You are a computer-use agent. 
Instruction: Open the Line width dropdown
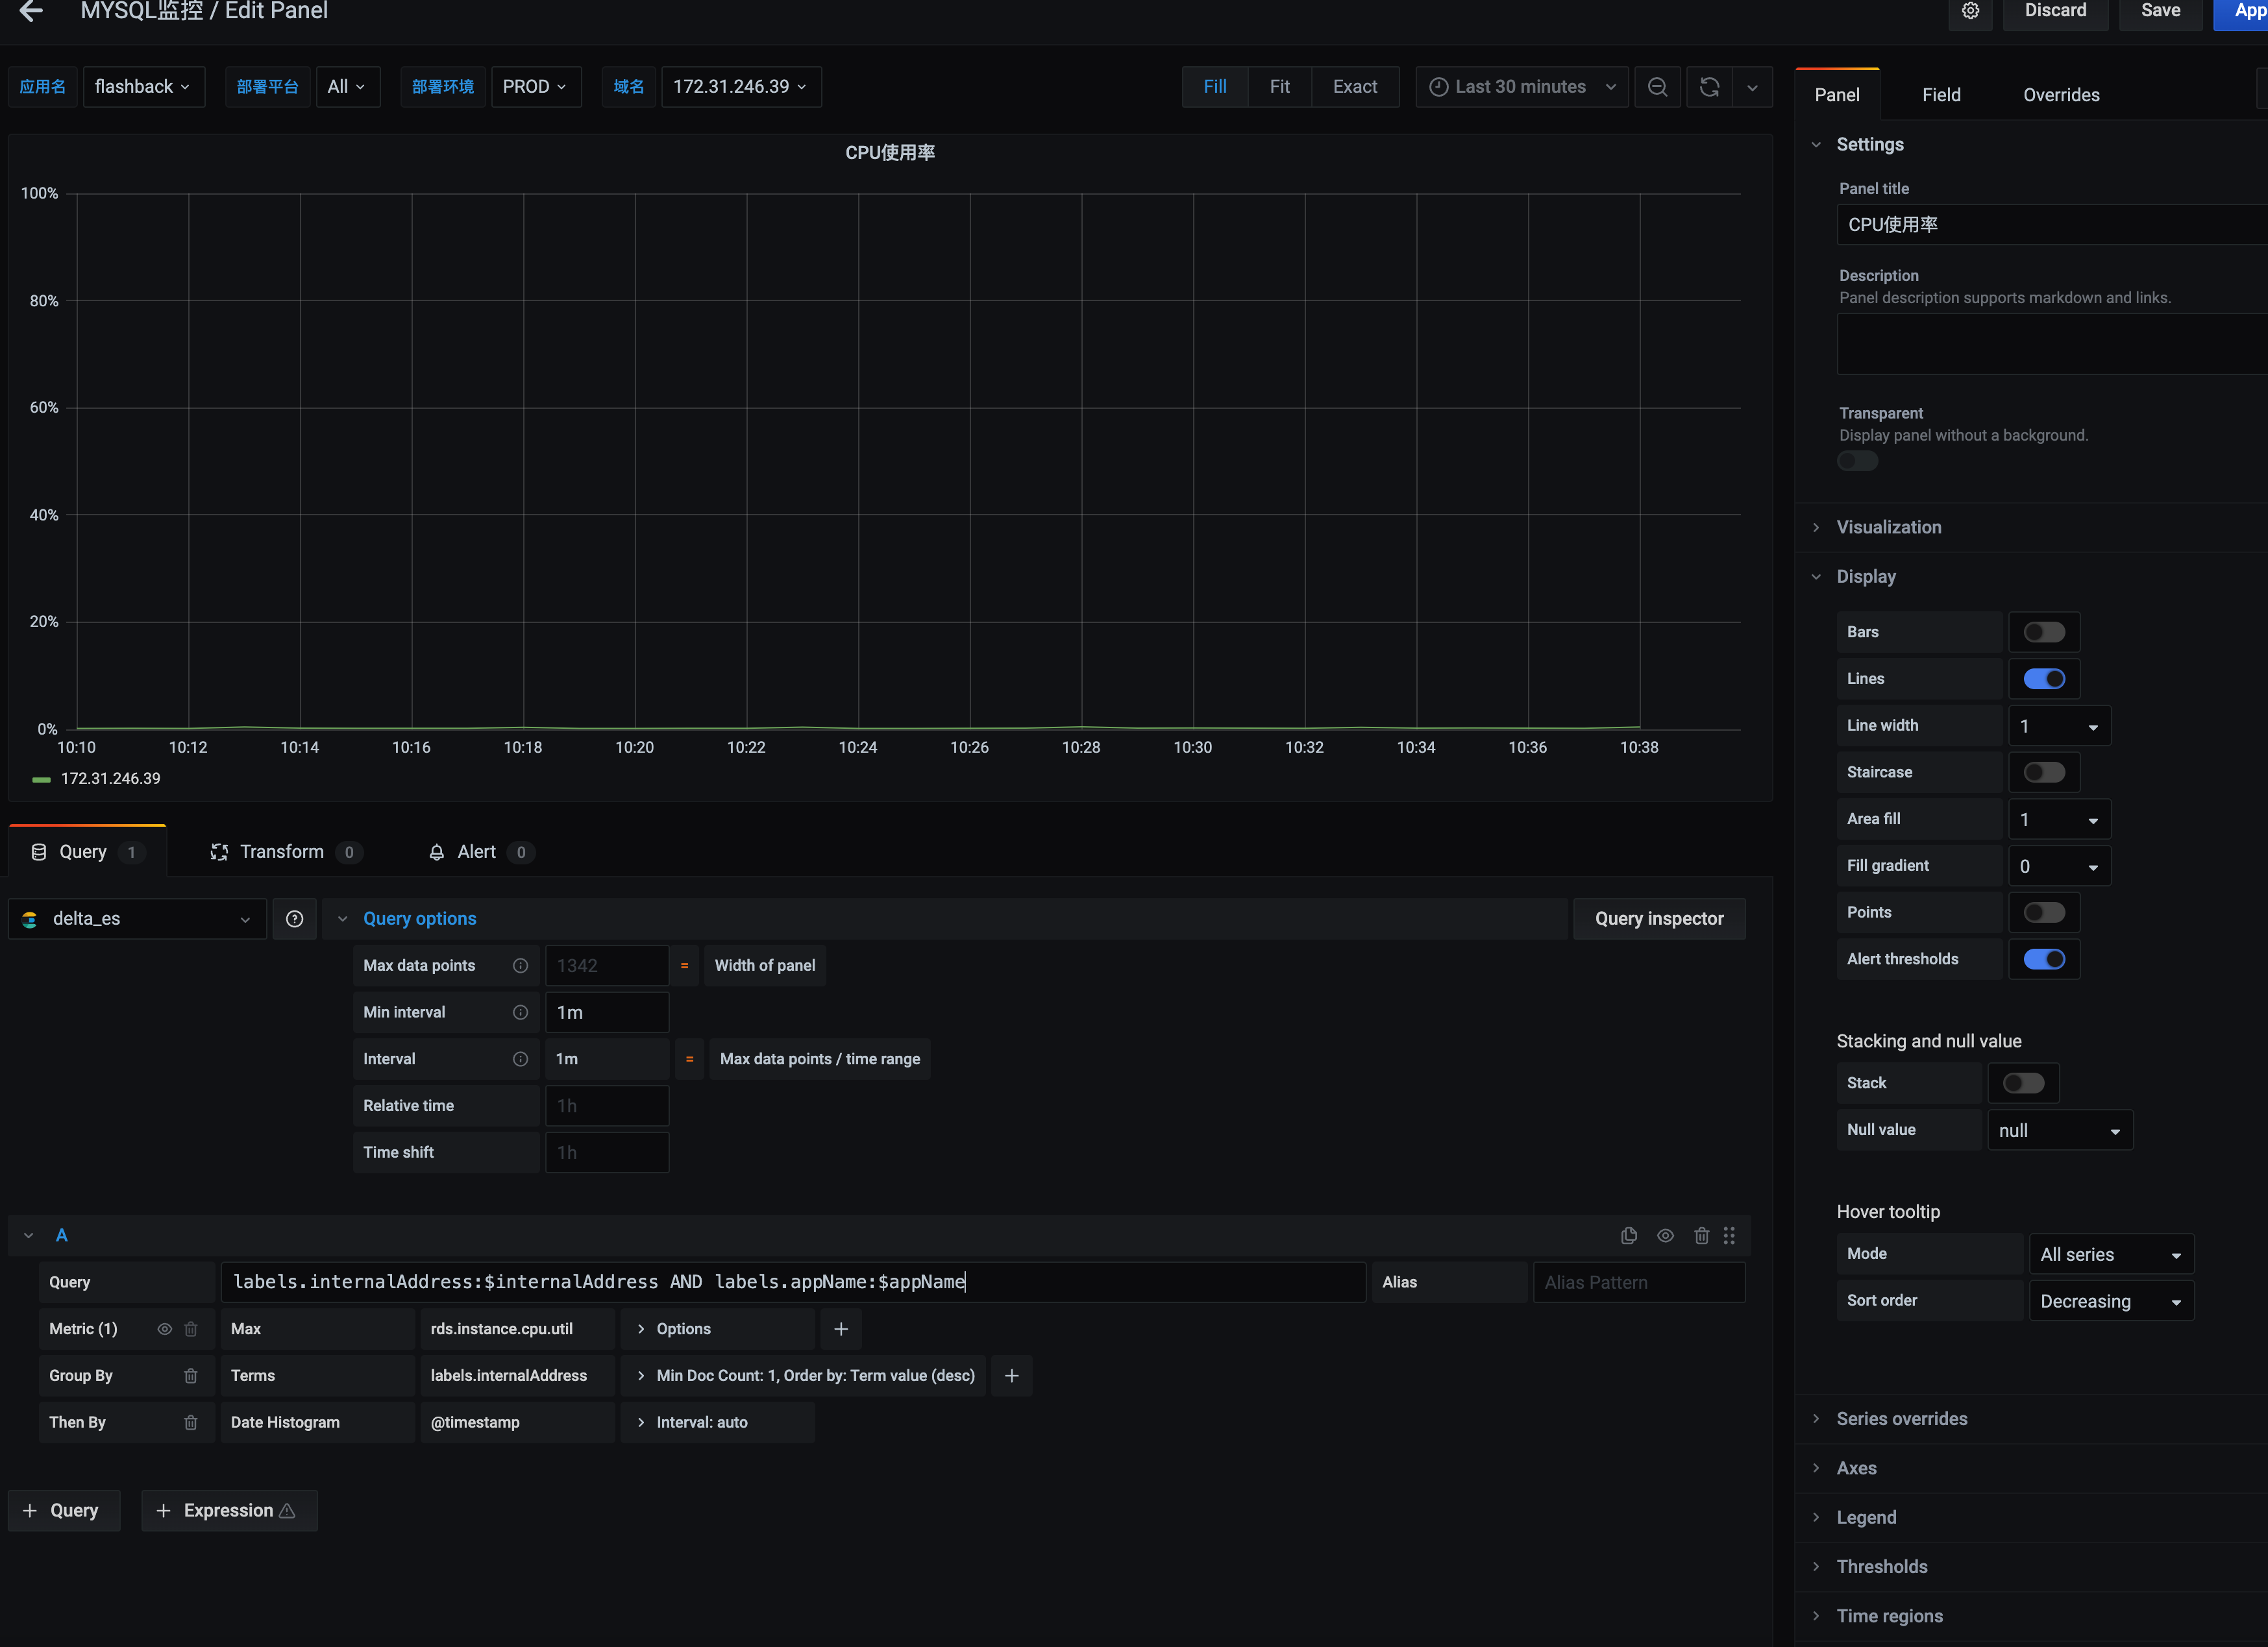[2059, 726]
